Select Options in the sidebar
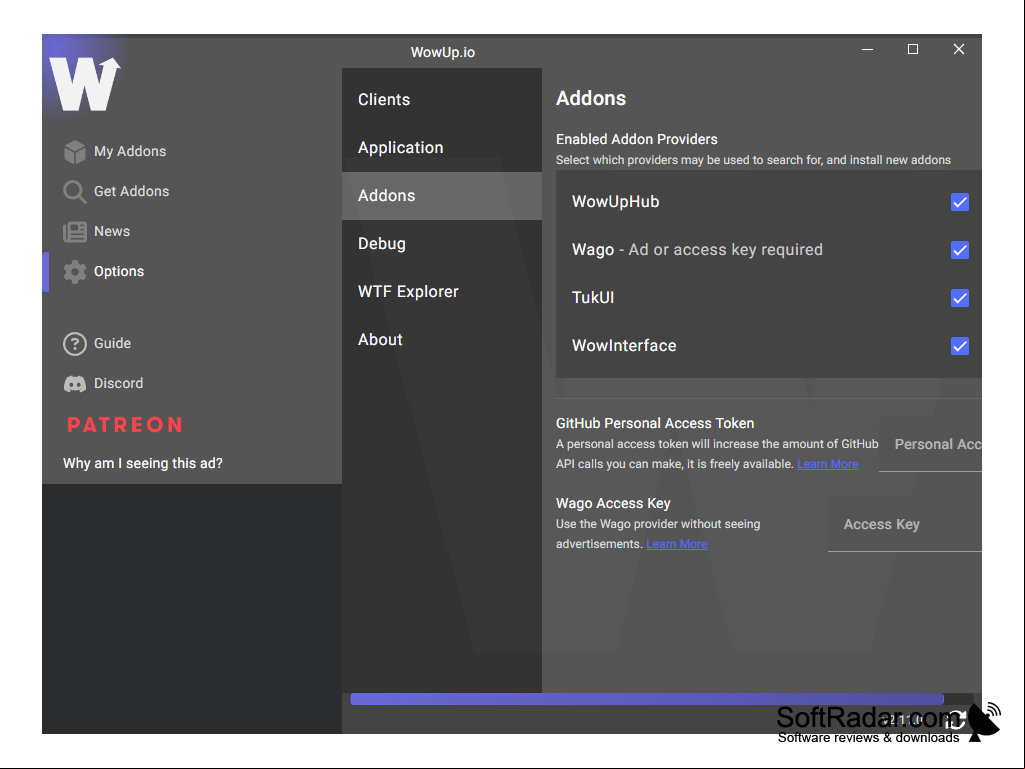 [x=119, y=271]
